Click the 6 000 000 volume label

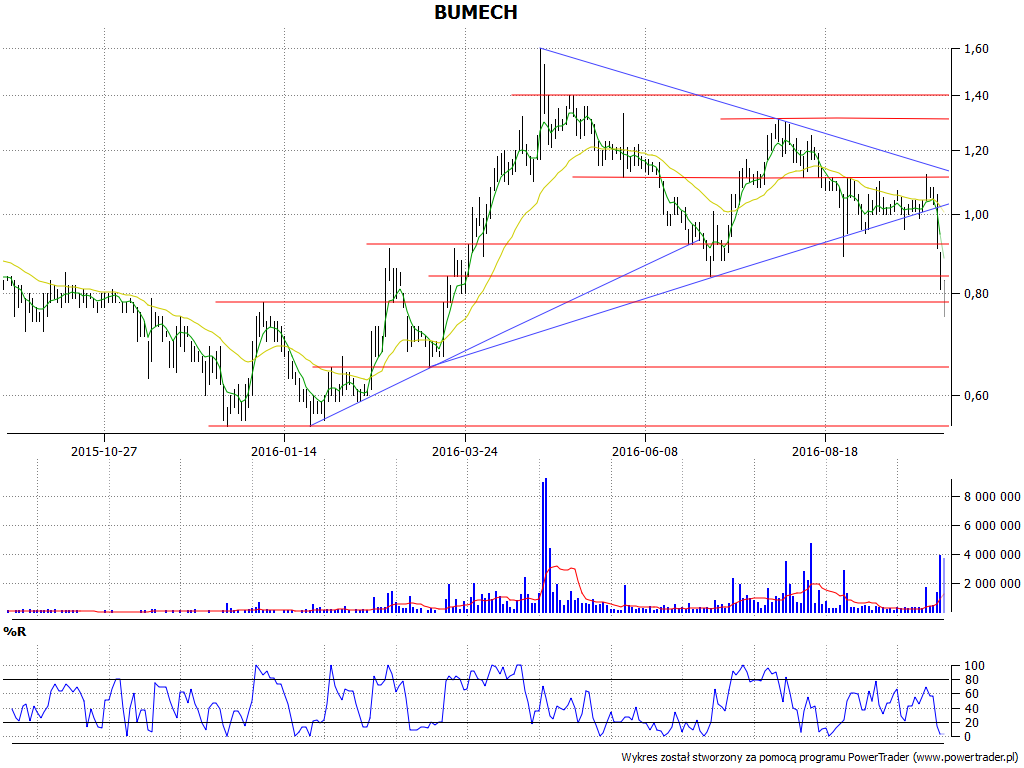pyautogui.click(x=992, y=526)
